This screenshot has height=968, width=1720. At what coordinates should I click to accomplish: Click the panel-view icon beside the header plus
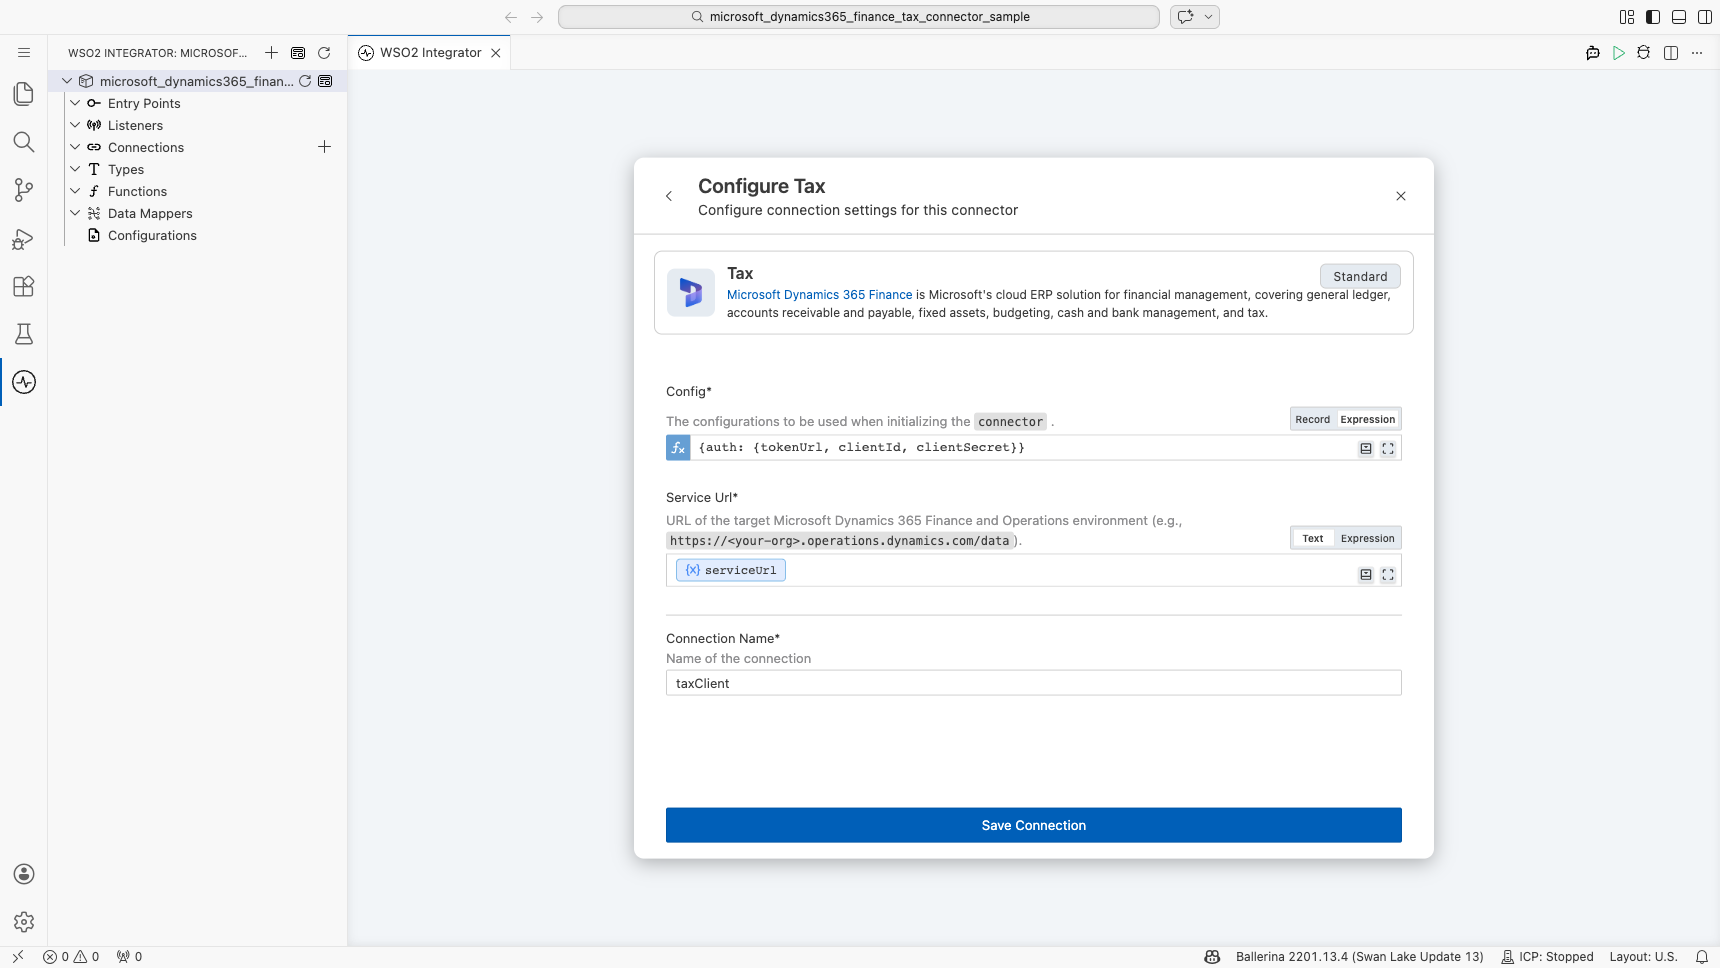(298, 53)
